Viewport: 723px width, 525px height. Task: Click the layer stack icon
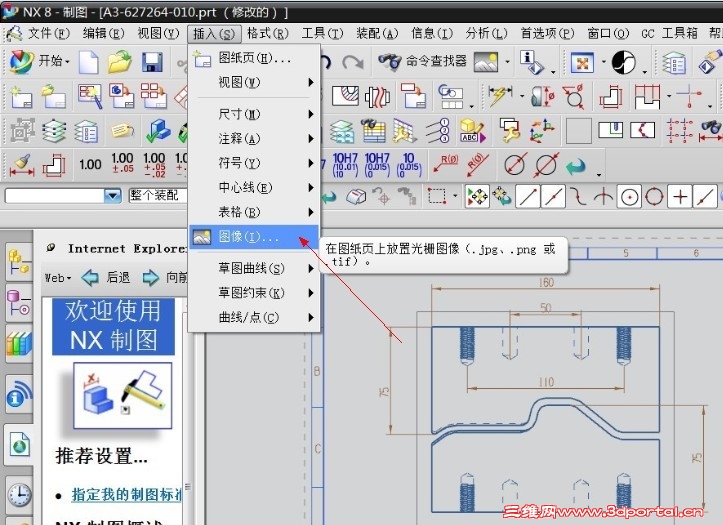pos(54,130)
